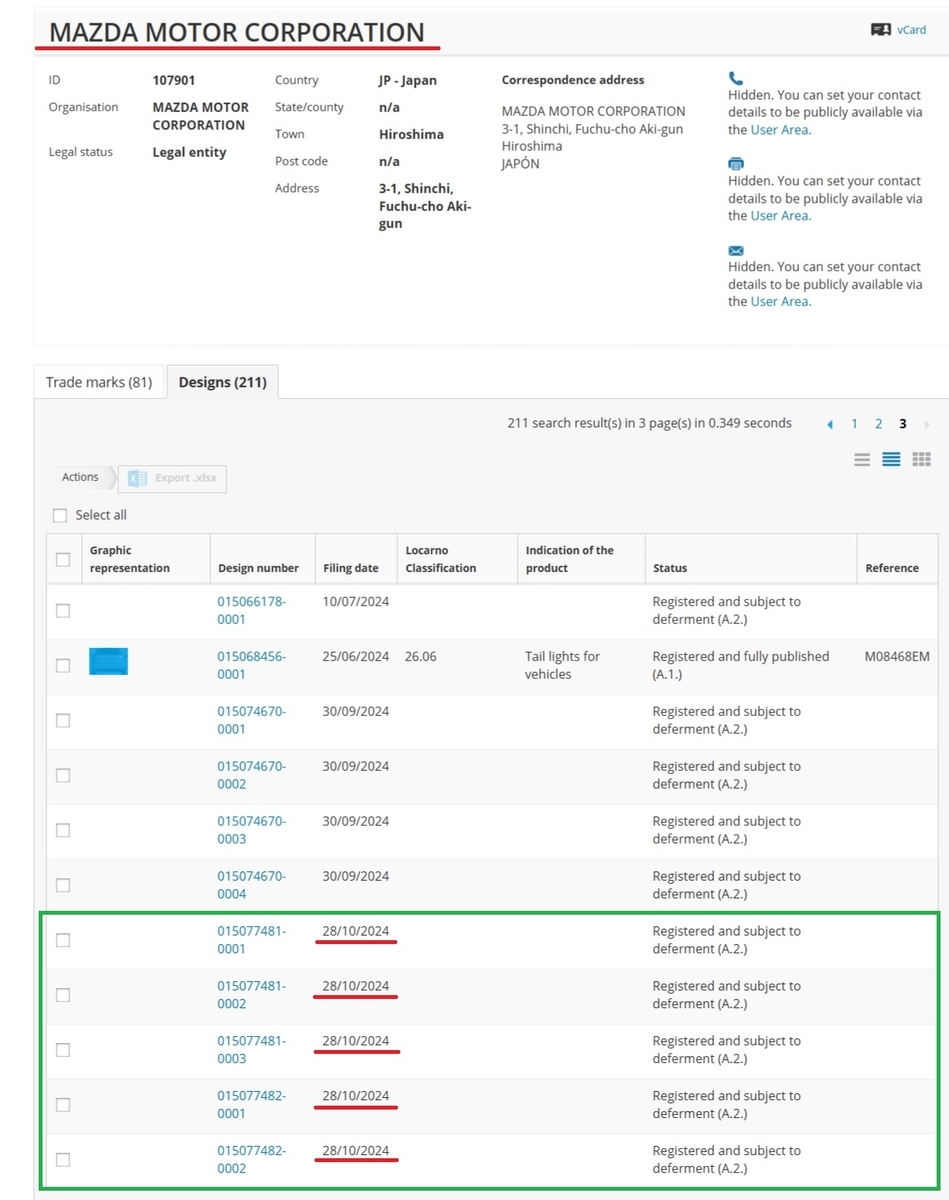
Task: Open the tail lights graphic thumbnail
Action: [x=108, y=661]
